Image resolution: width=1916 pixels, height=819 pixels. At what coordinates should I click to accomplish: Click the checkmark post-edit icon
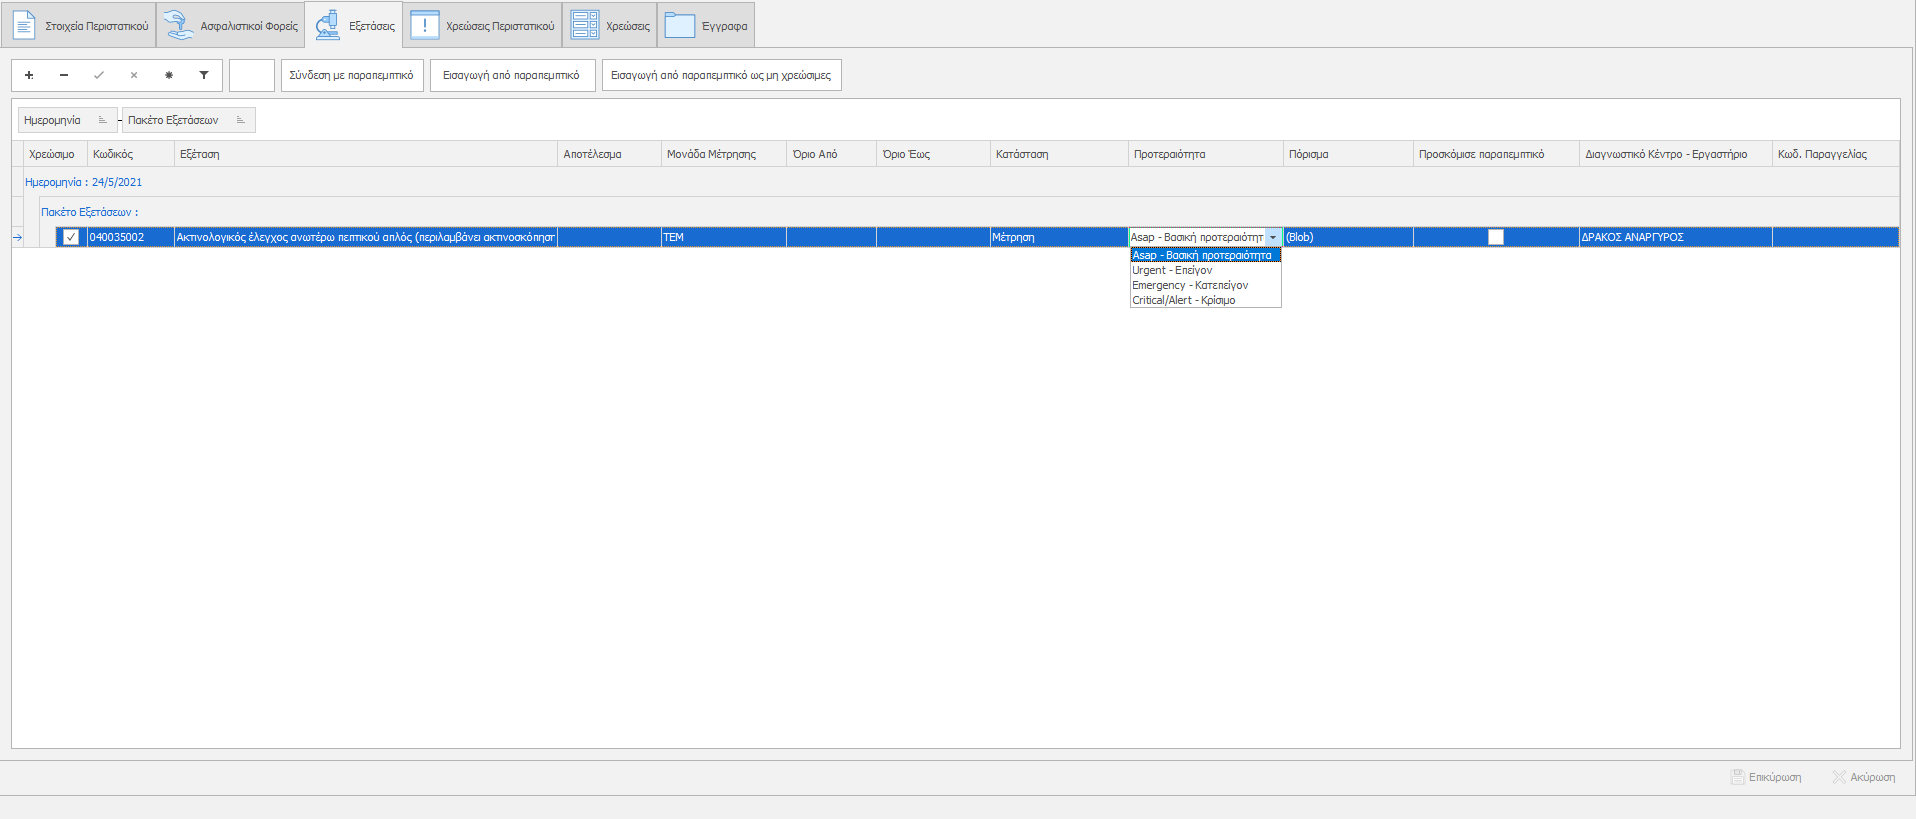click(x=99, y=75)
